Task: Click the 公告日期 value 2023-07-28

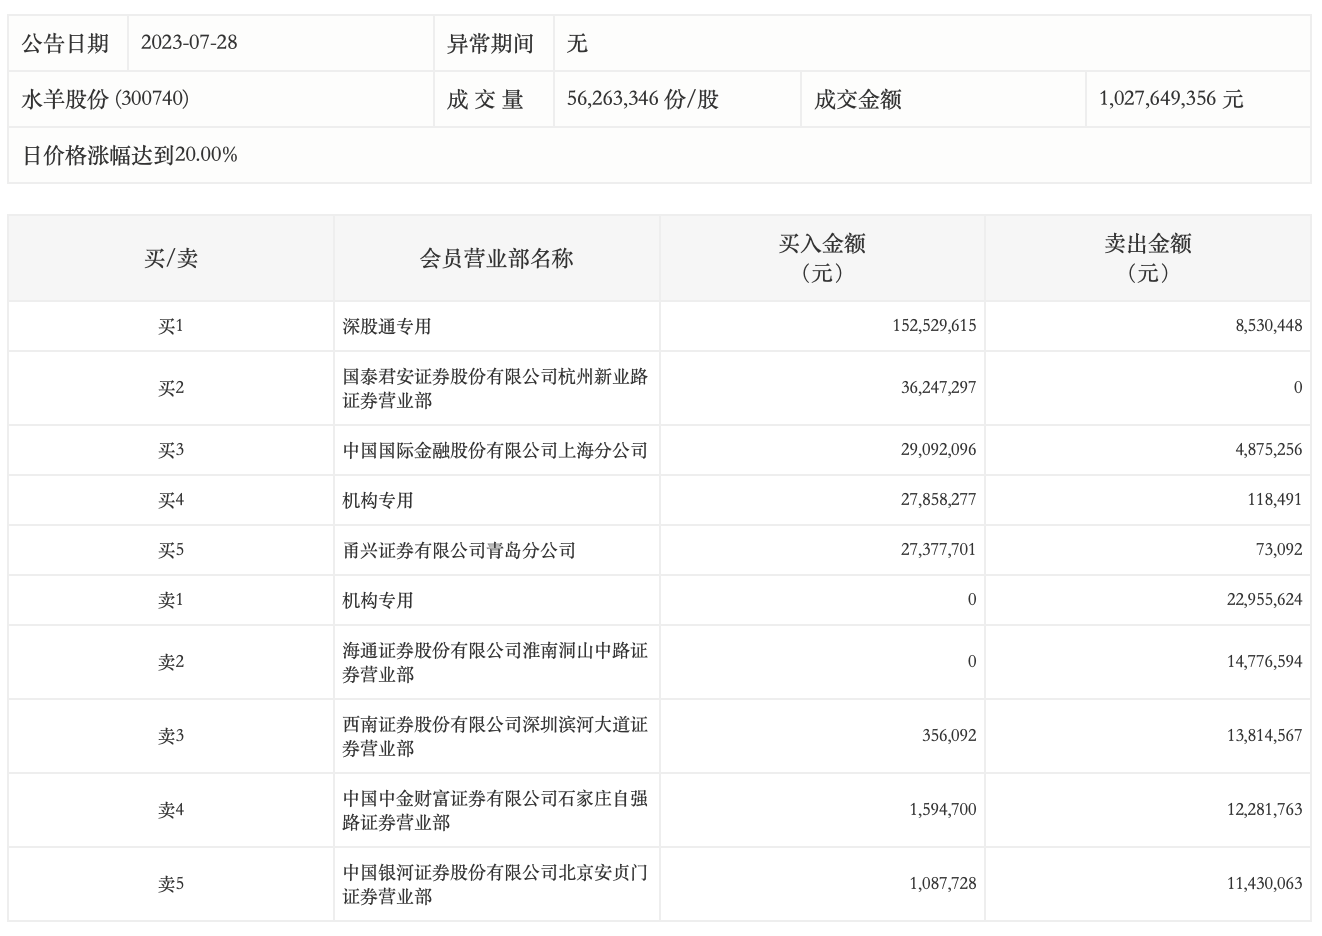Action: pos(189,43)
